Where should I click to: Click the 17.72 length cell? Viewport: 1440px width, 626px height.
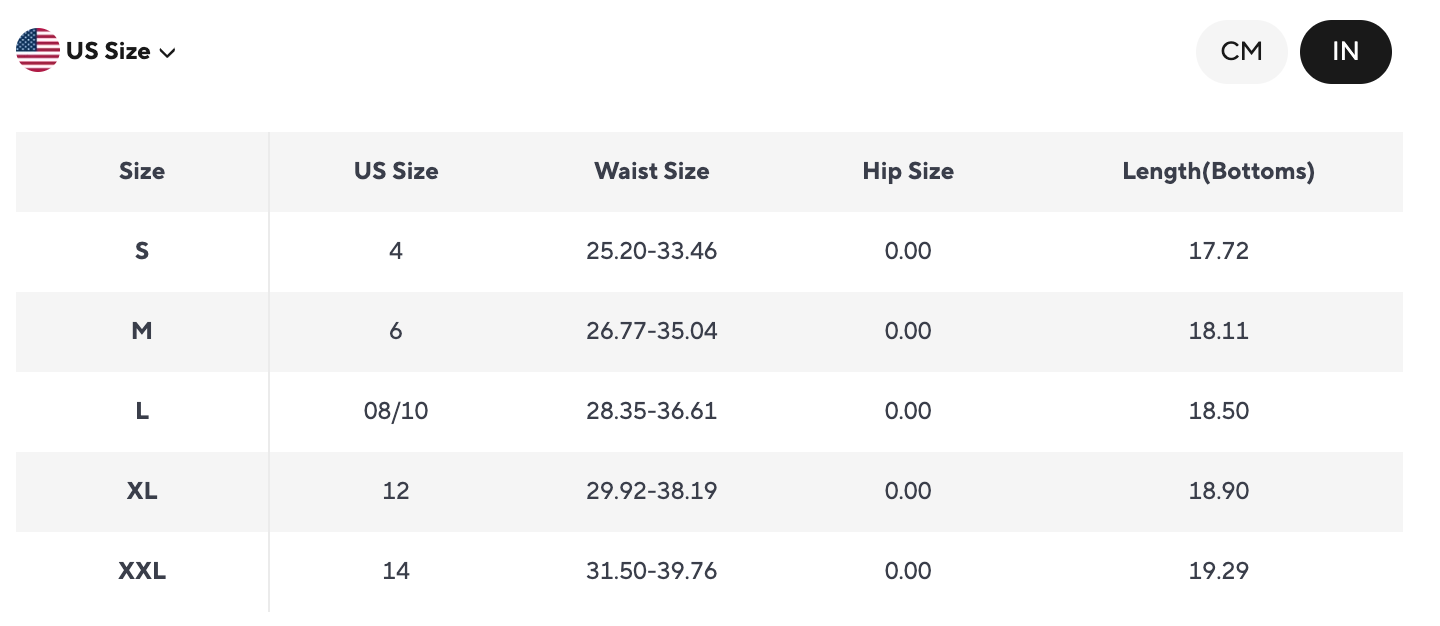coord(1218,251)
